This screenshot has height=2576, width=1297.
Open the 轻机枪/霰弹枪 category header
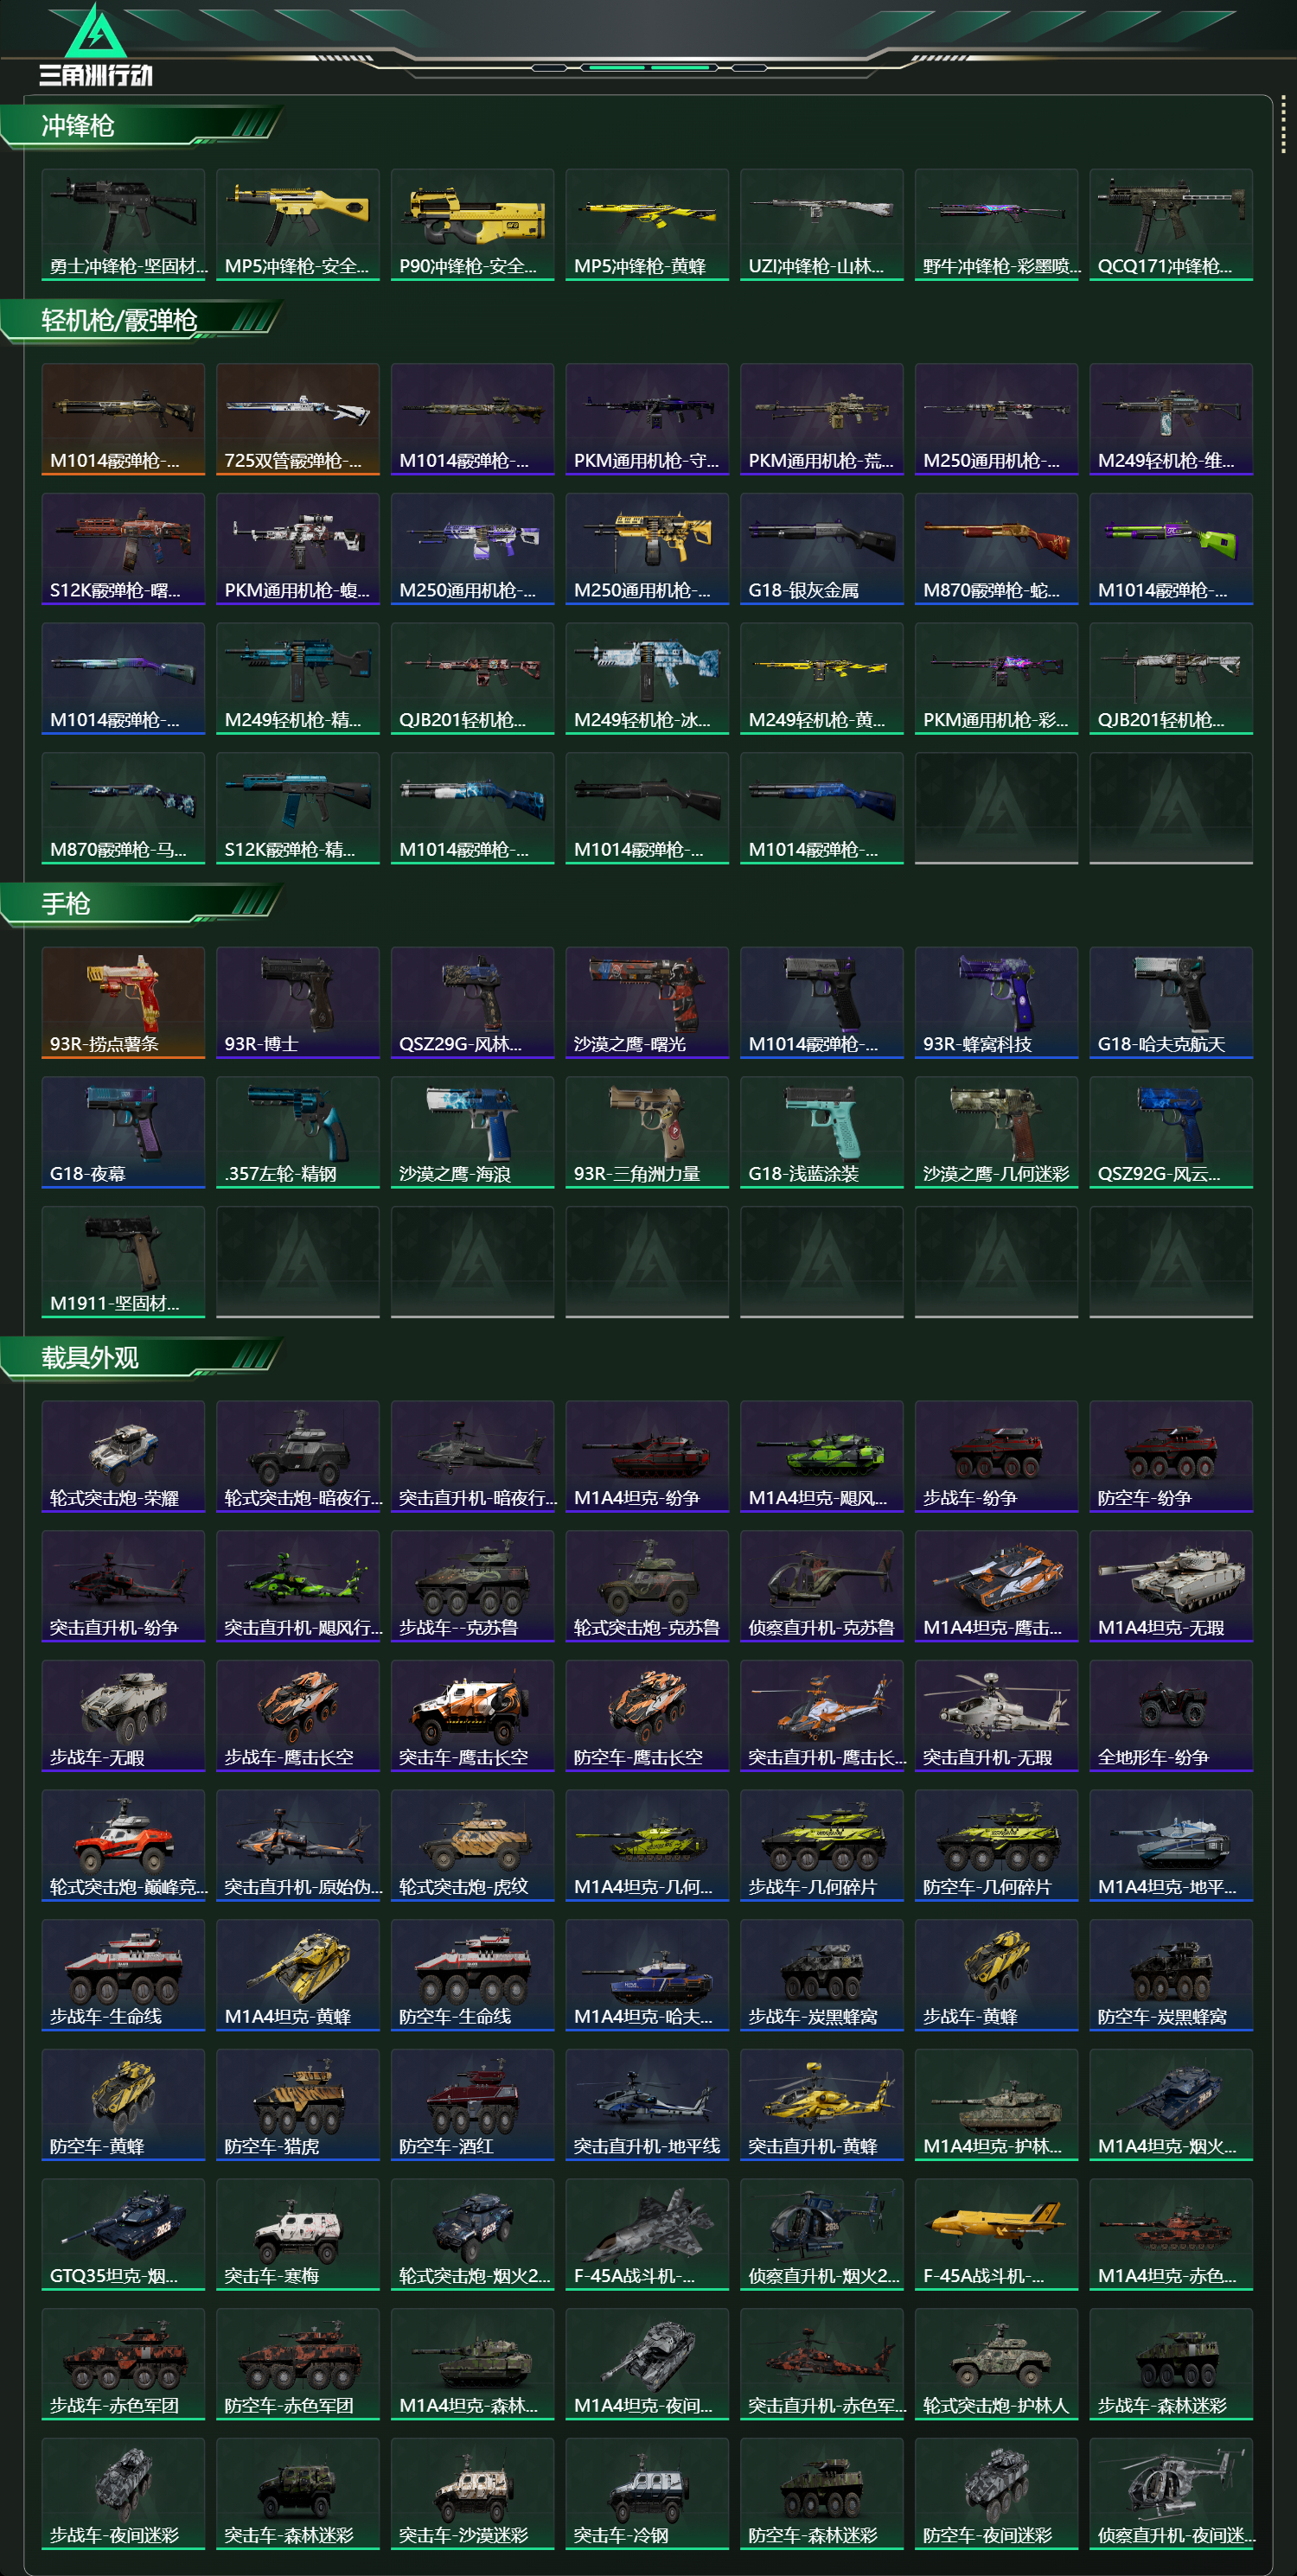(x=140, y=320)
